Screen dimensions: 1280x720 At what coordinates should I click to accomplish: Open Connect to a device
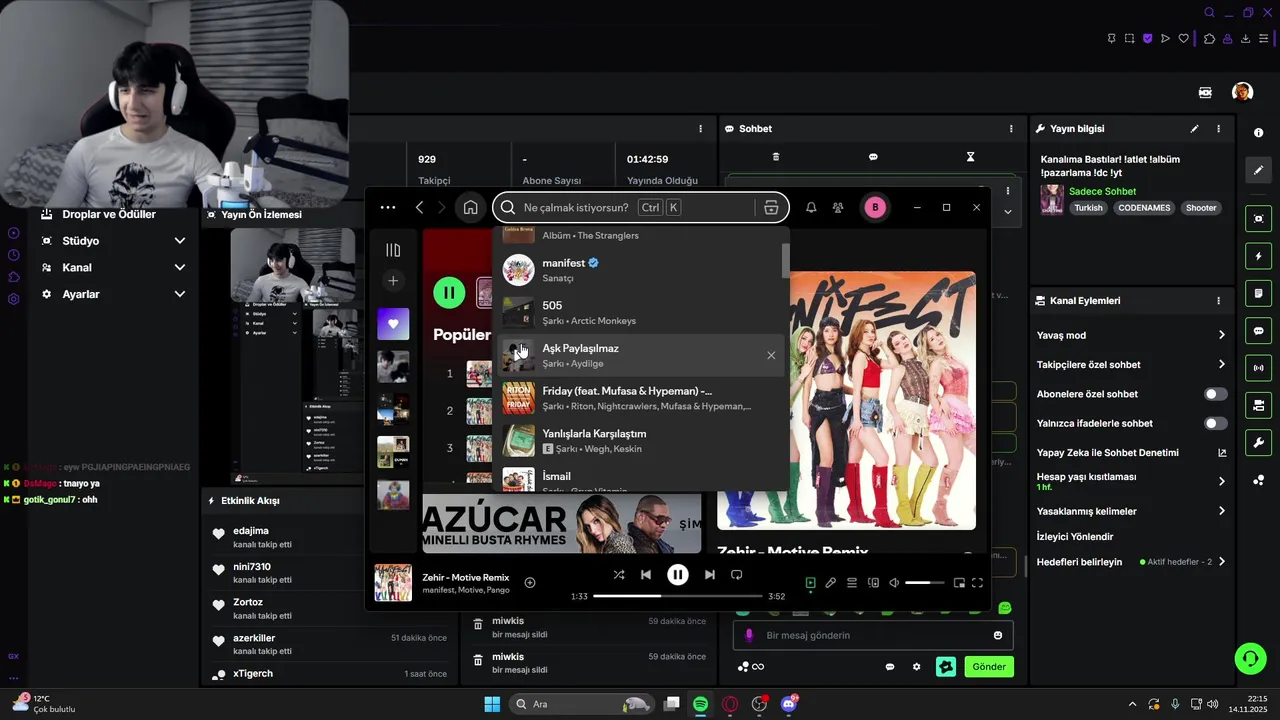coord(873,583)
